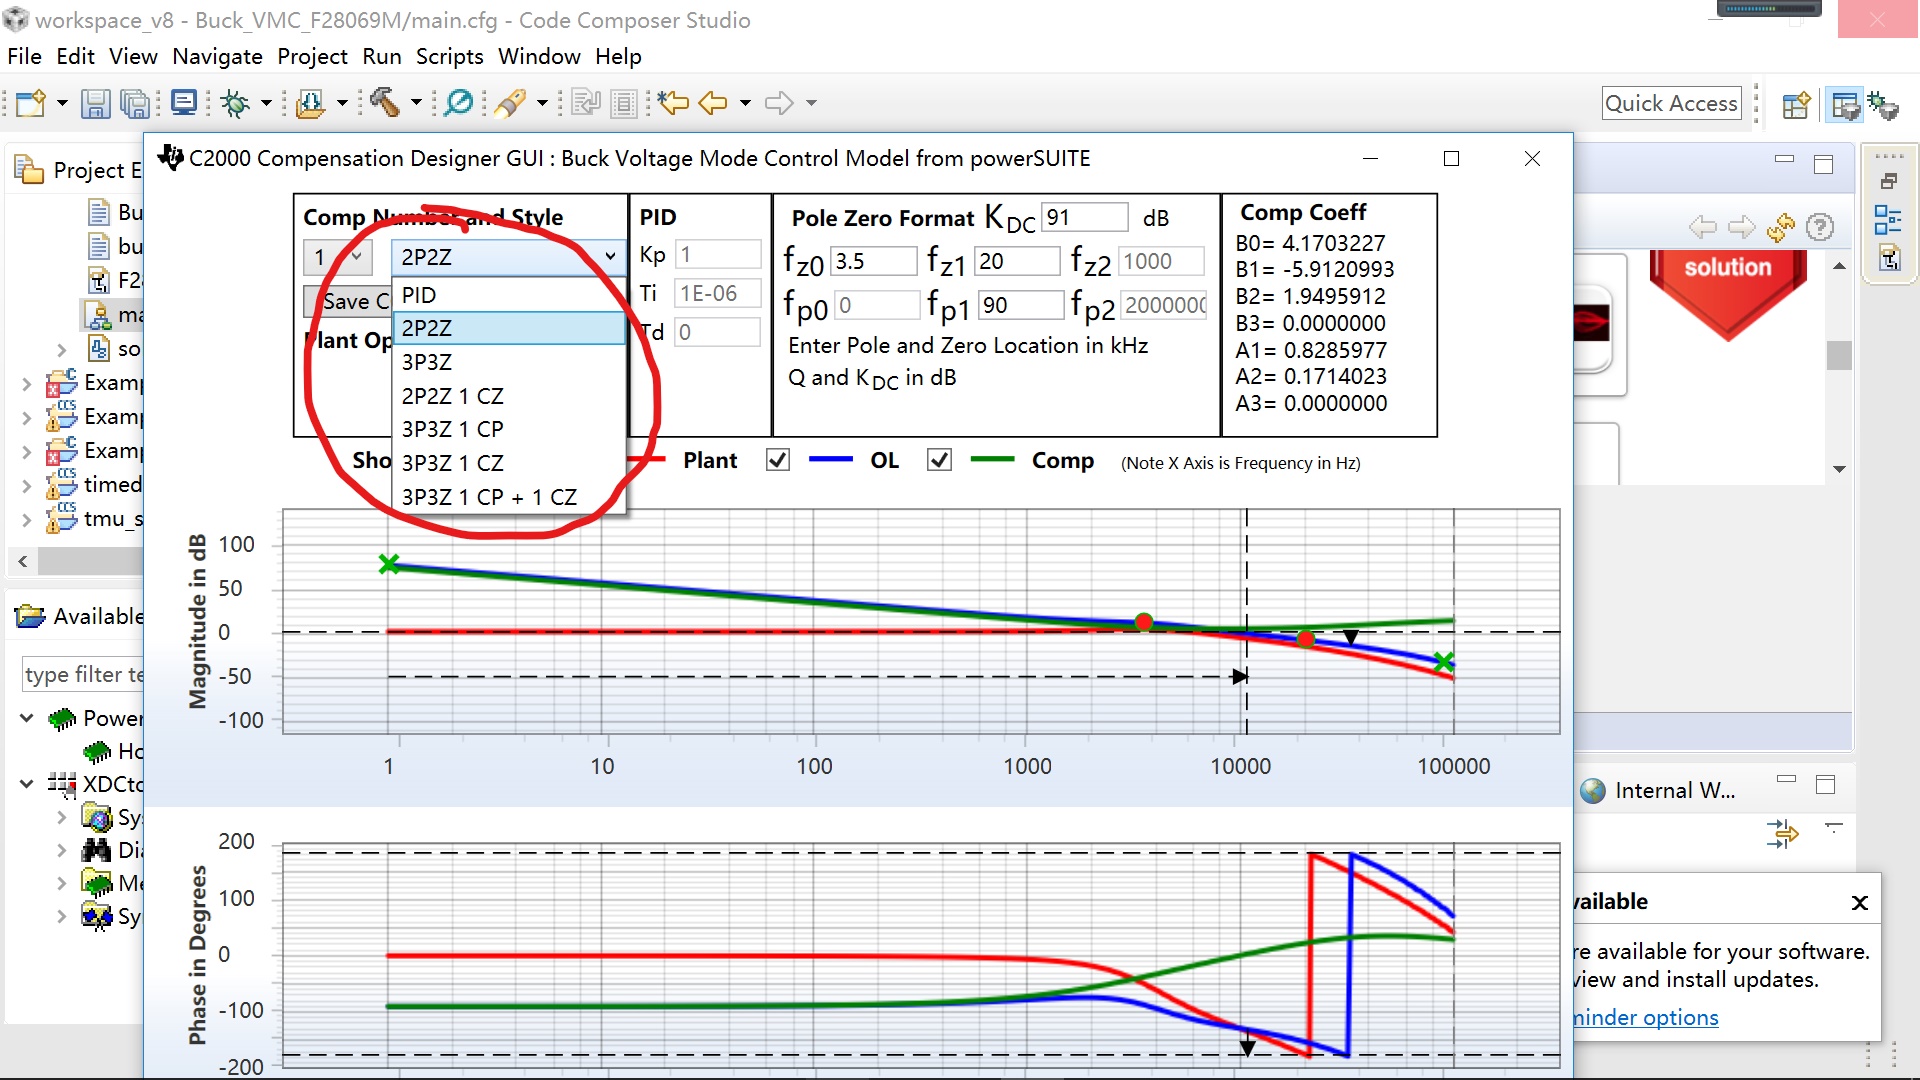Open the Project menu
The height and width of the screenshot is (1080, 1920).
click(312, 56)
